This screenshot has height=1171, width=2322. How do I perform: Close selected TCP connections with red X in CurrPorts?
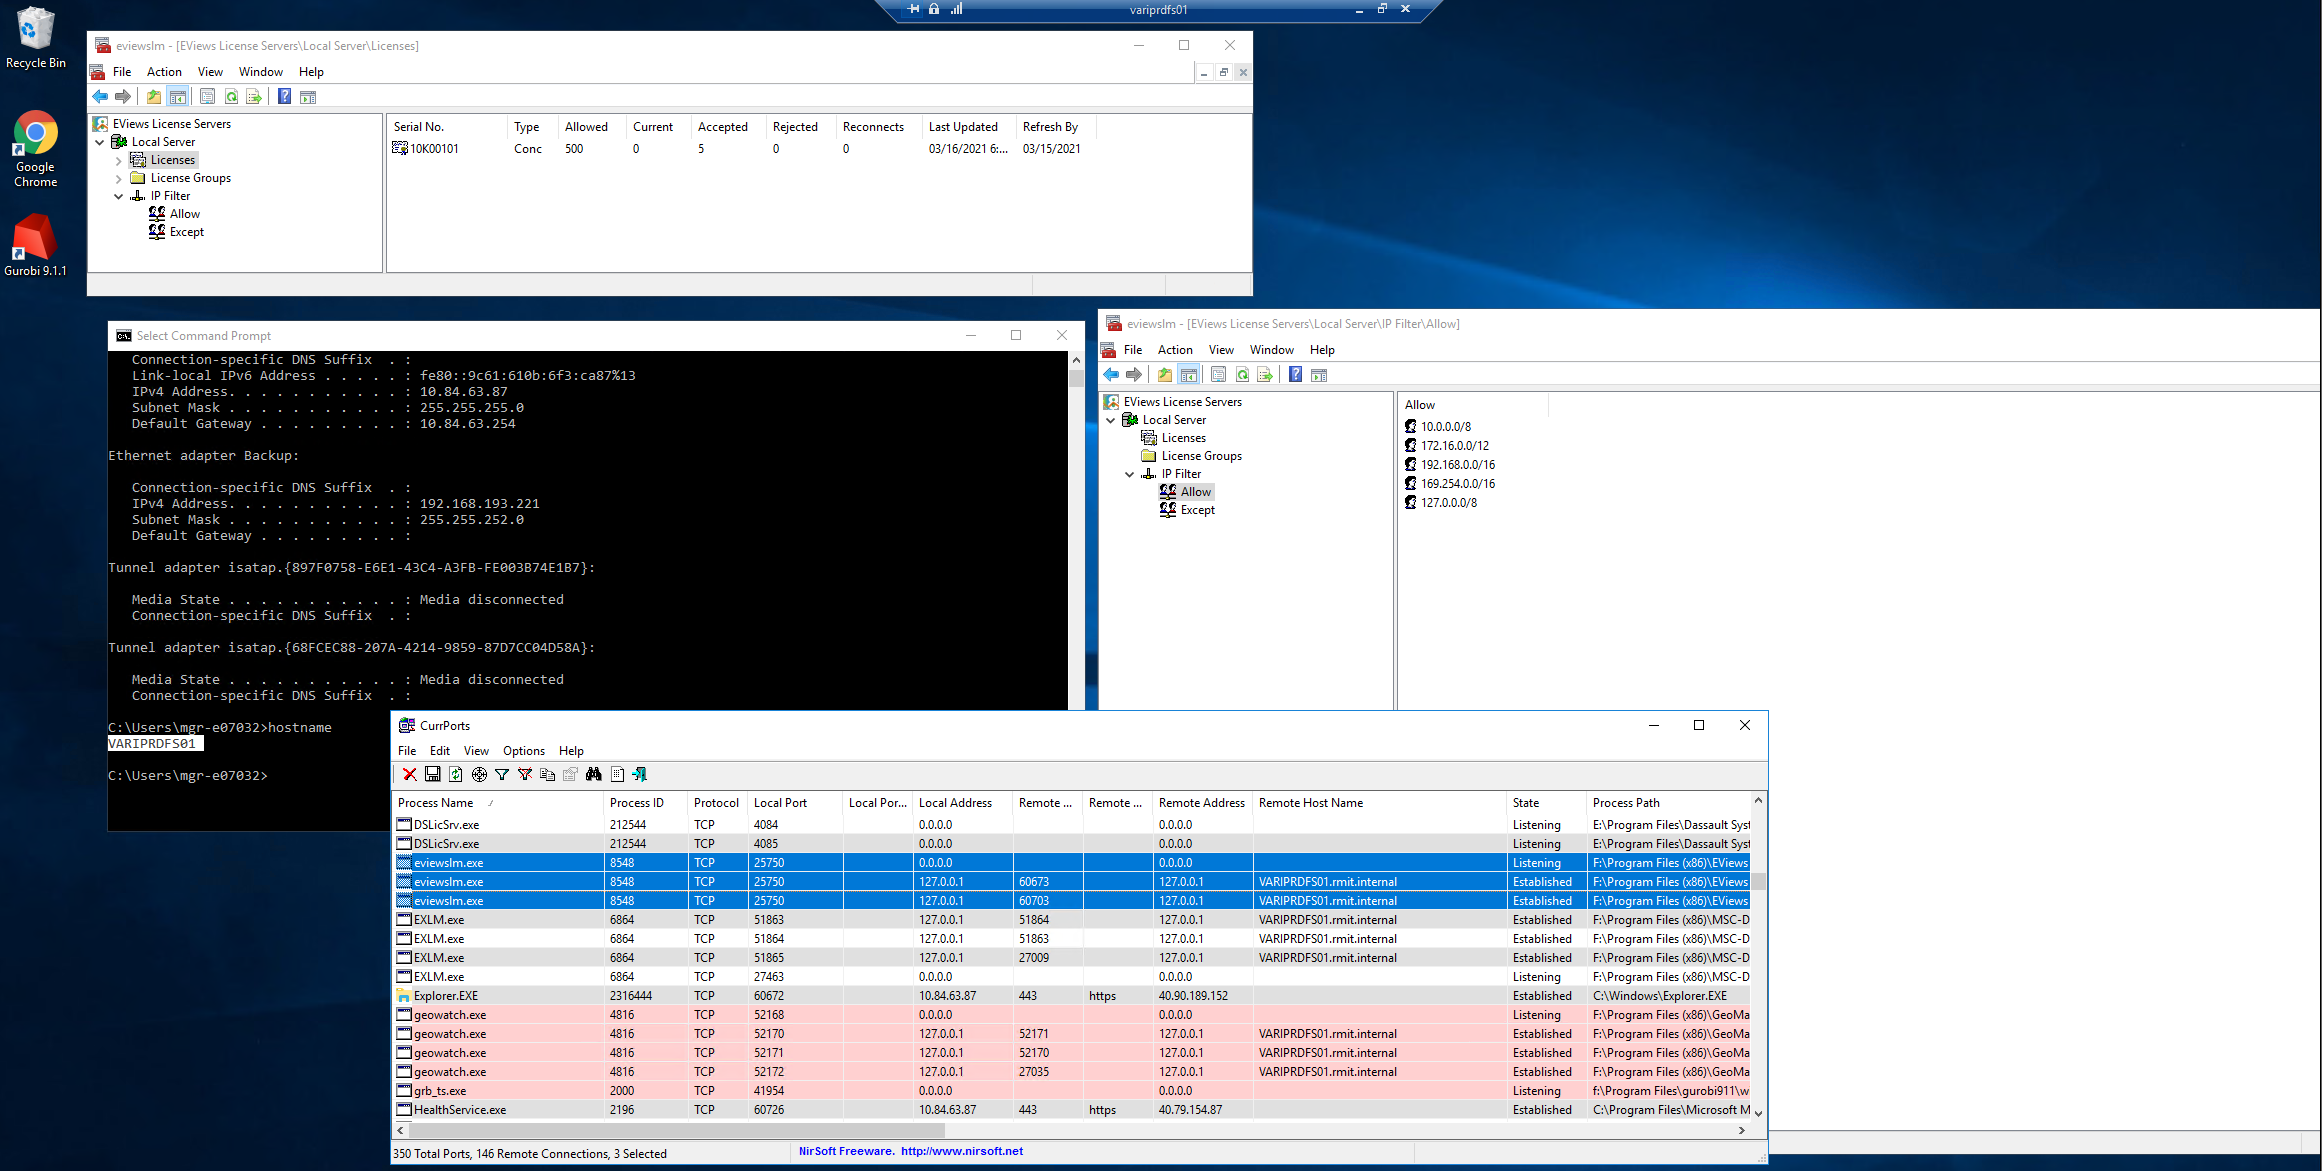(410, 774)
